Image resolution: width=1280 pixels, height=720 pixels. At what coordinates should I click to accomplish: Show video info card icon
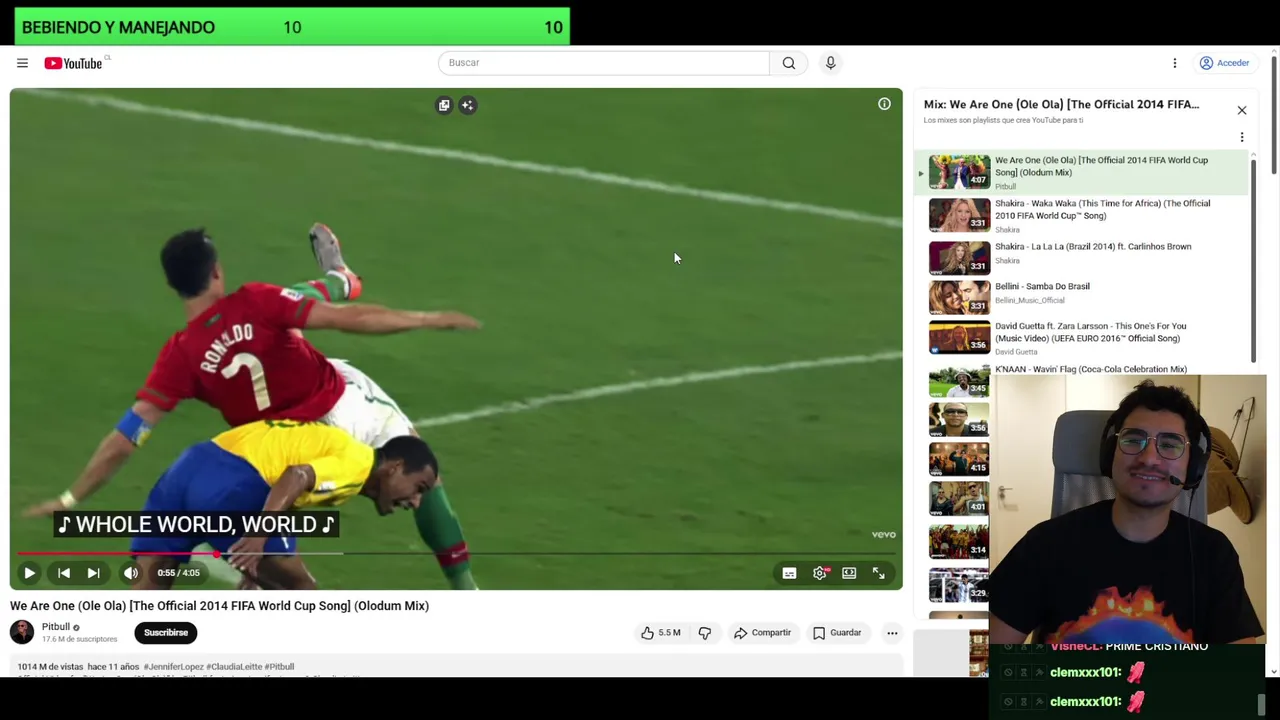884,104
